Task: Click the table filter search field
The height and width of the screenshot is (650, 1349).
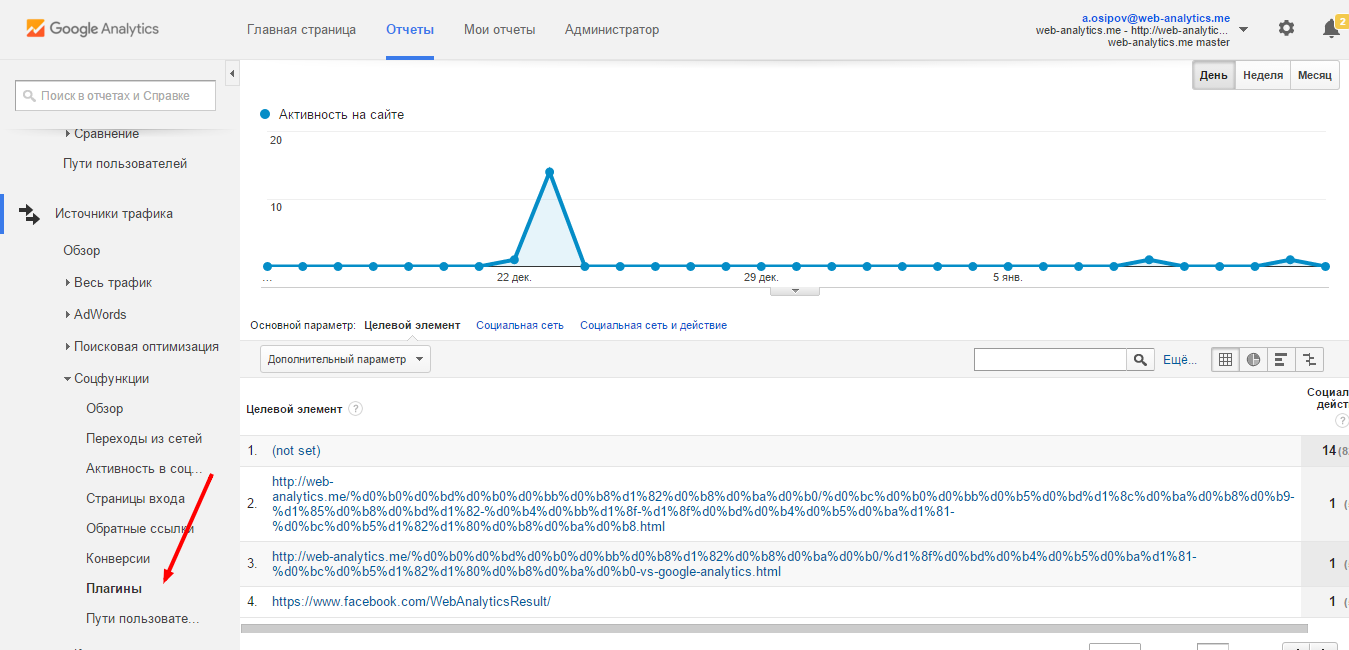Action: pos(1051,360)
